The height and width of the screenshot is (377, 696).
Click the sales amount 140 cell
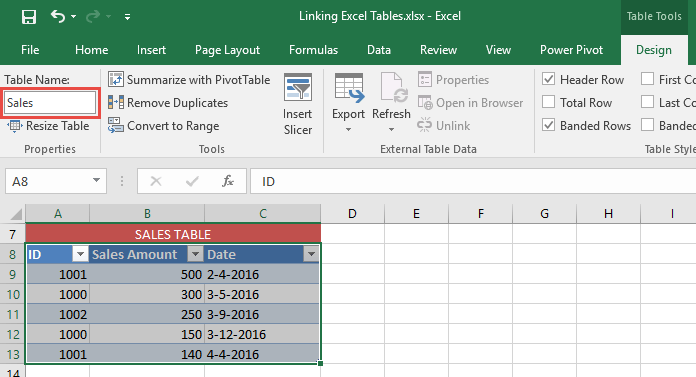point(147,354)
